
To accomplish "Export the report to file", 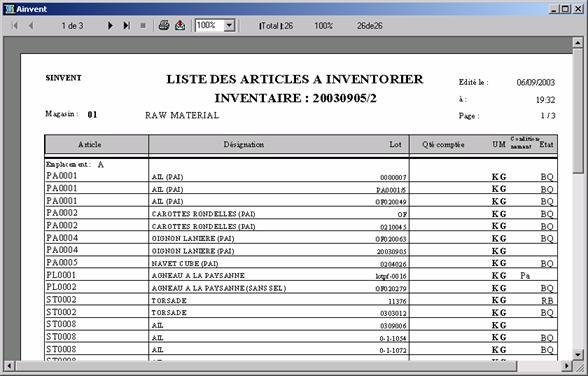I will point(180,25).
